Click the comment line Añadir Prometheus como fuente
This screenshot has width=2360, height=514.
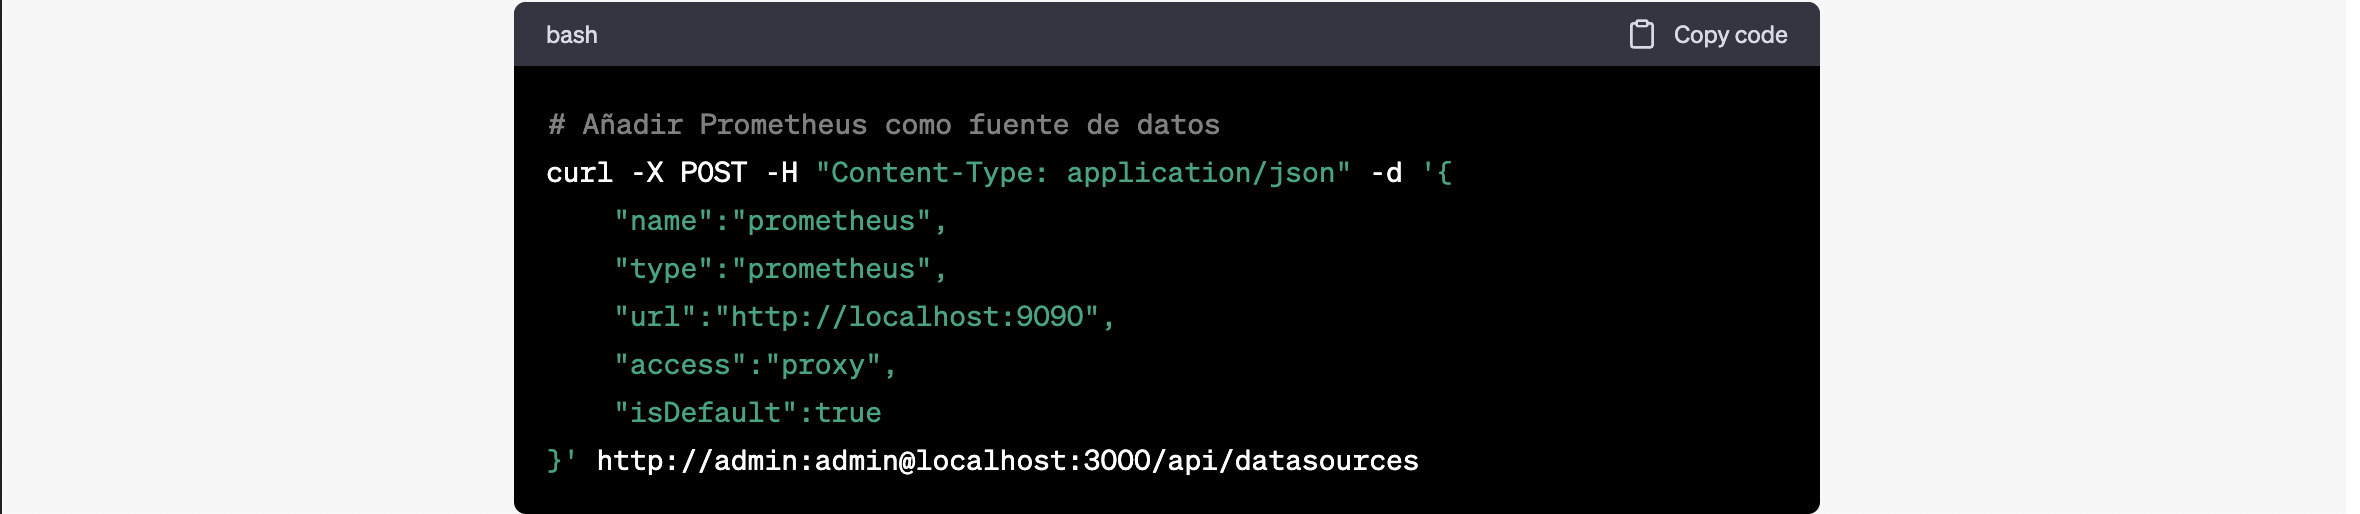884,125
